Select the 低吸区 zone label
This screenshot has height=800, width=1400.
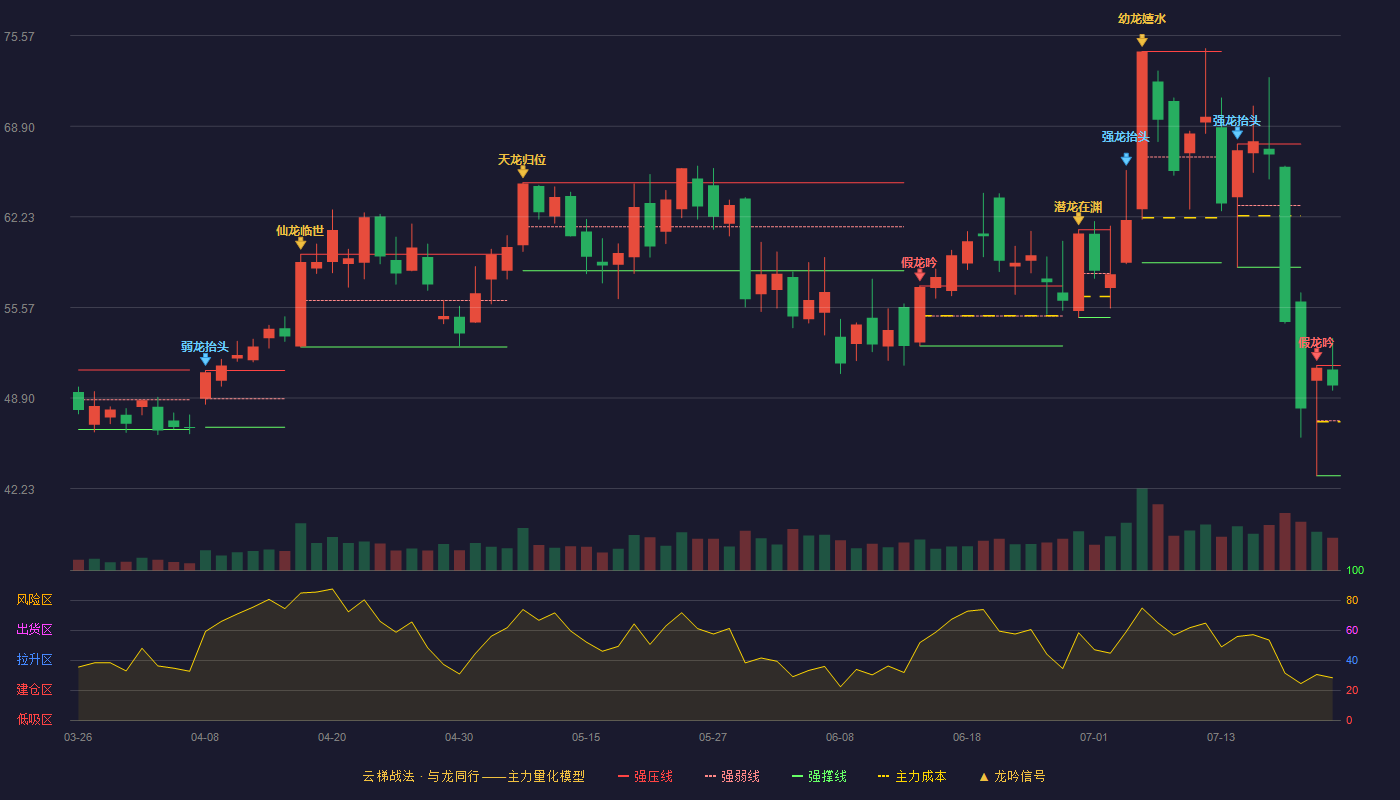tap(34, 719)
